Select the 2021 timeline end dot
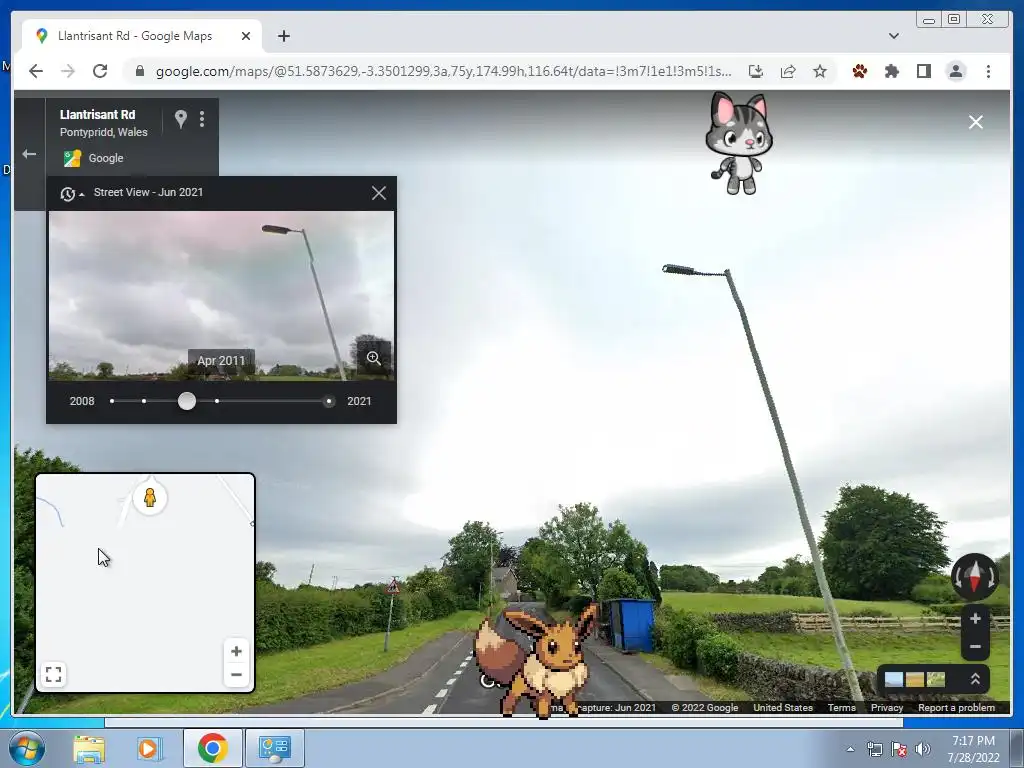The width and height of the screenshot is (1024, 768). click(328, 401)
